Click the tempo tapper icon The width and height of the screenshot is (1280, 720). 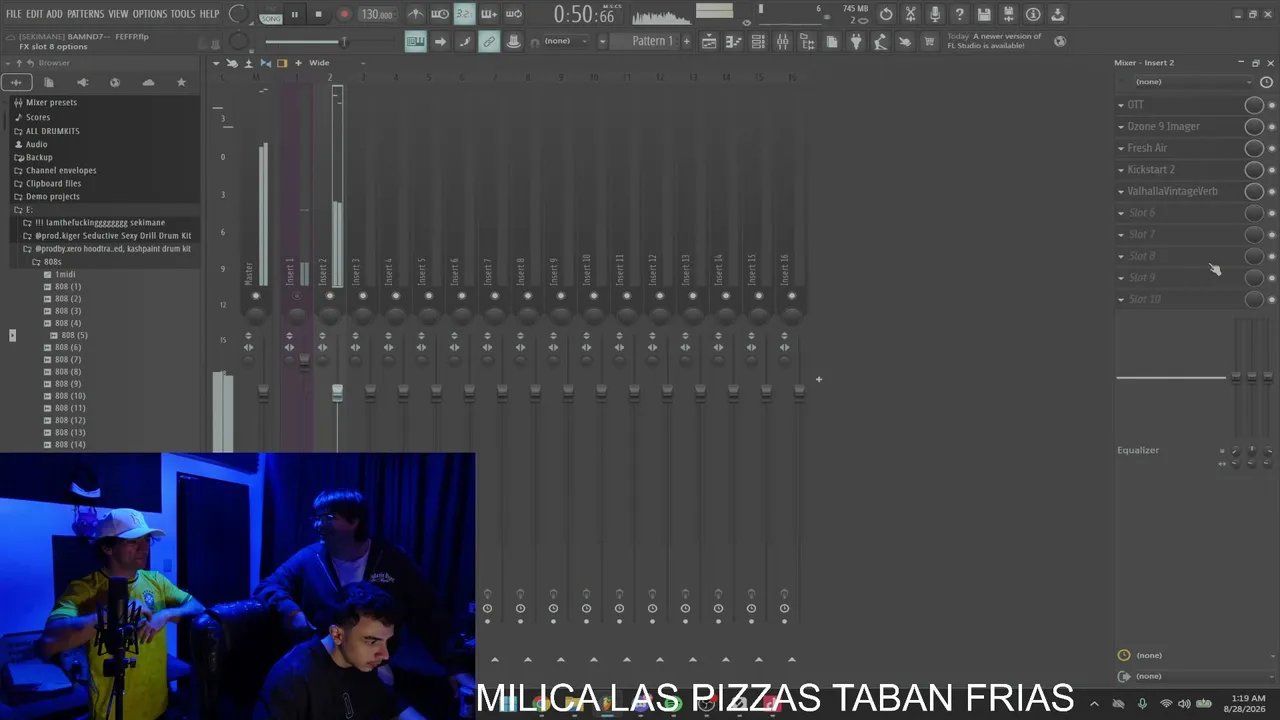880,41
